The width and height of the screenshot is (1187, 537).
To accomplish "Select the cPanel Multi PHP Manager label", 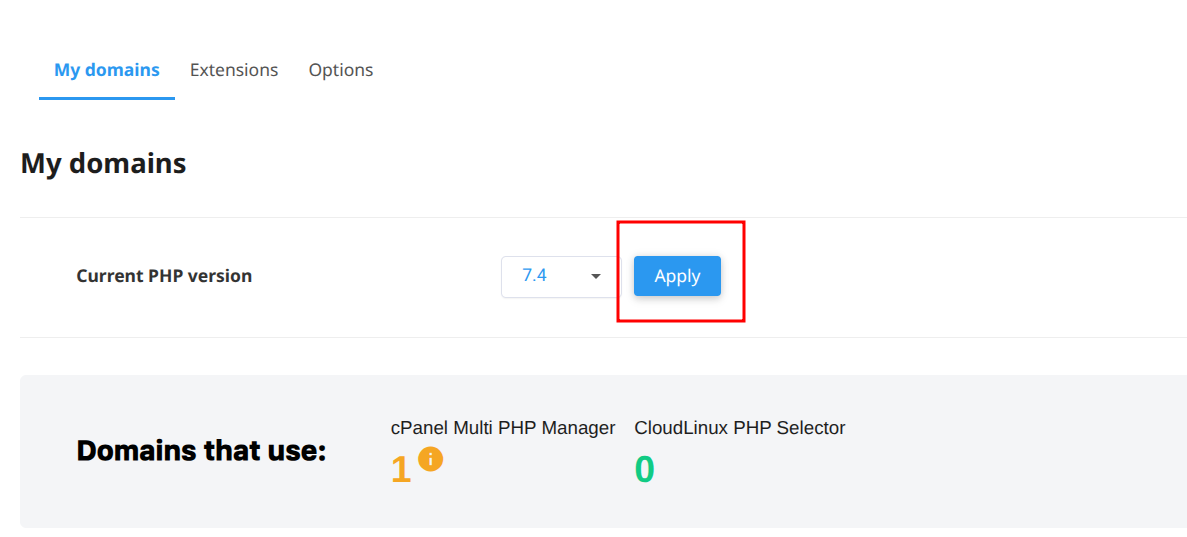I will point(503,428).
